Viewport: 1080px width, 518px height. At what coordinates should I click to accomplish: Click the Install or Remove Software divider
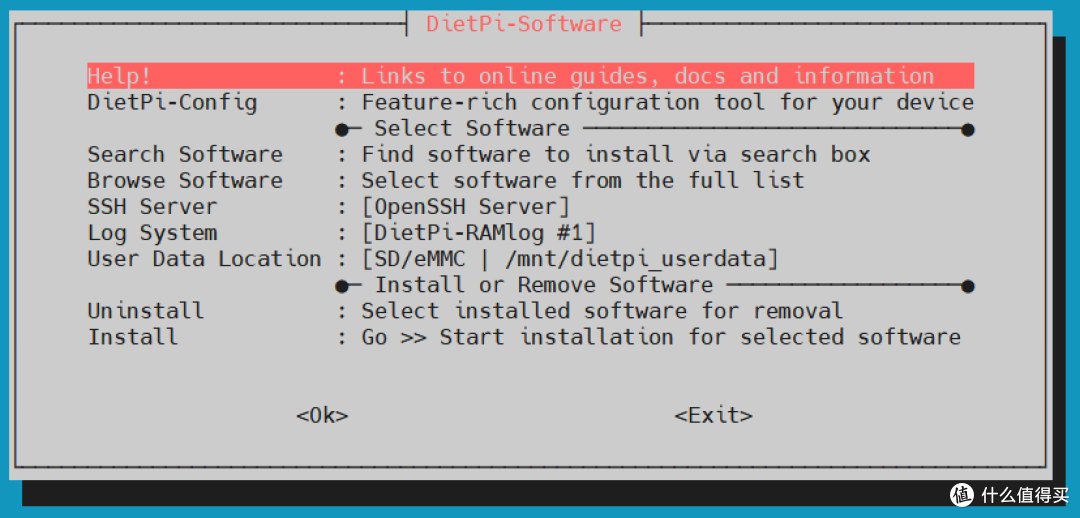pos(543,284)
